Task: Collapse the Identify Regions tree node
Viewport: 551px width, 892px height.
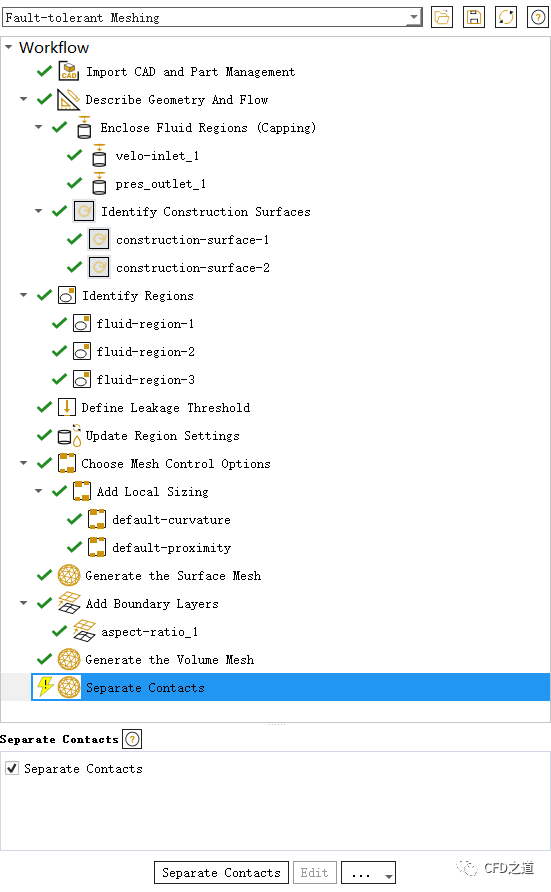Action: tap(23, 295)
